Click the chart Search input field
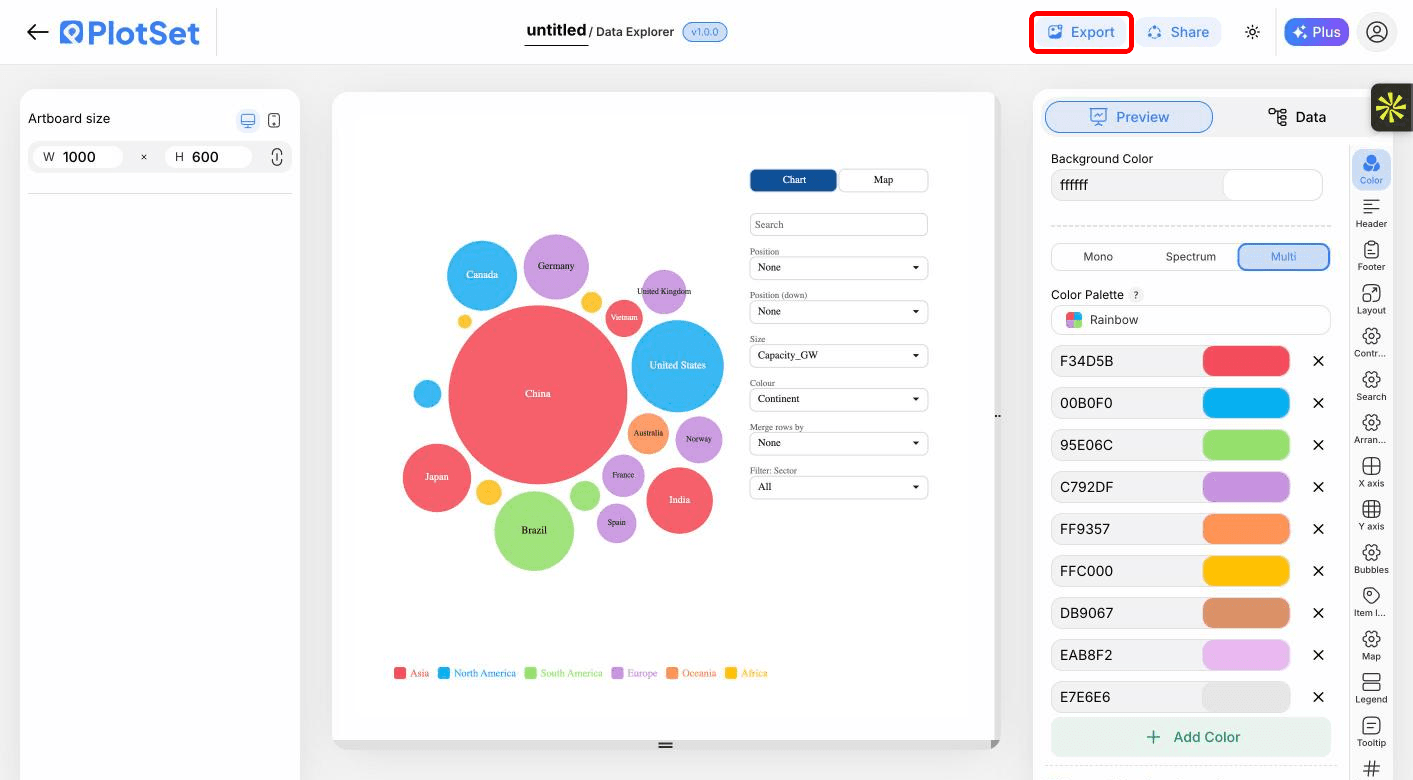The width and height of the screenshot is (1413, 780). point(839,225)
